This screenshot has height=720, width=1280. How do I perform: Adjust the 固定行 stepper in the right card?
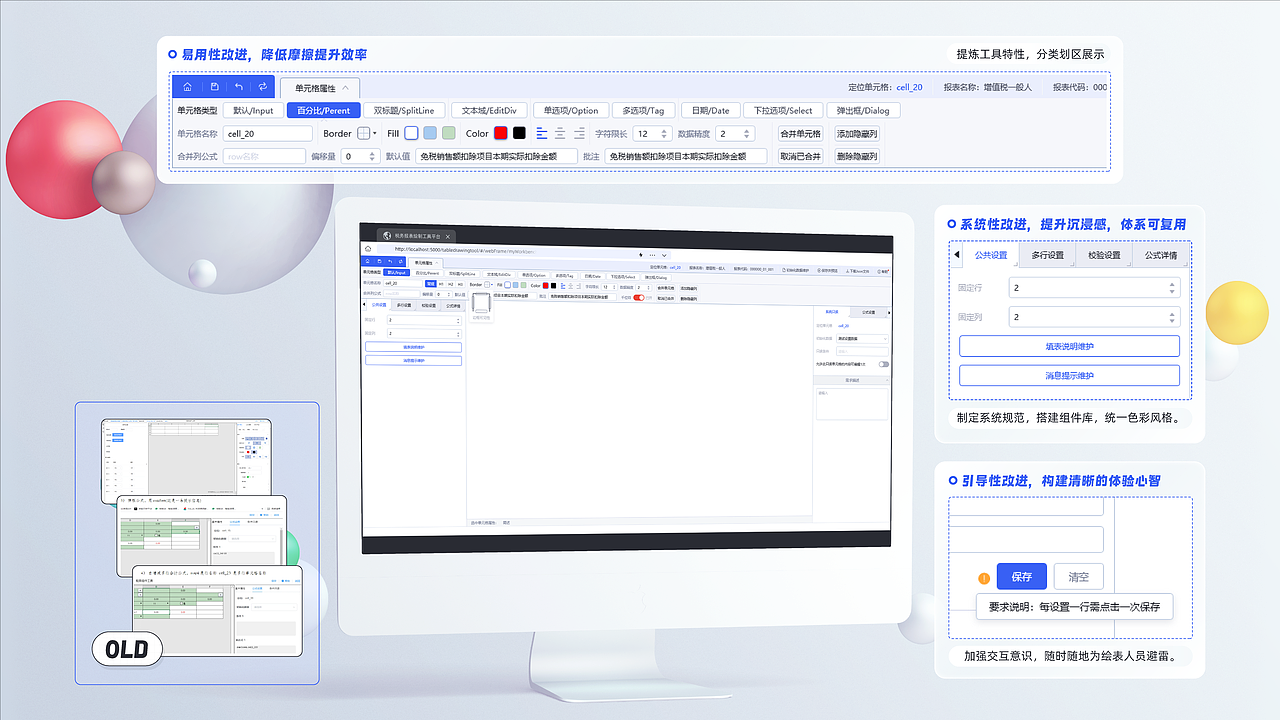pyautogui.click(x=1094, y=288)
